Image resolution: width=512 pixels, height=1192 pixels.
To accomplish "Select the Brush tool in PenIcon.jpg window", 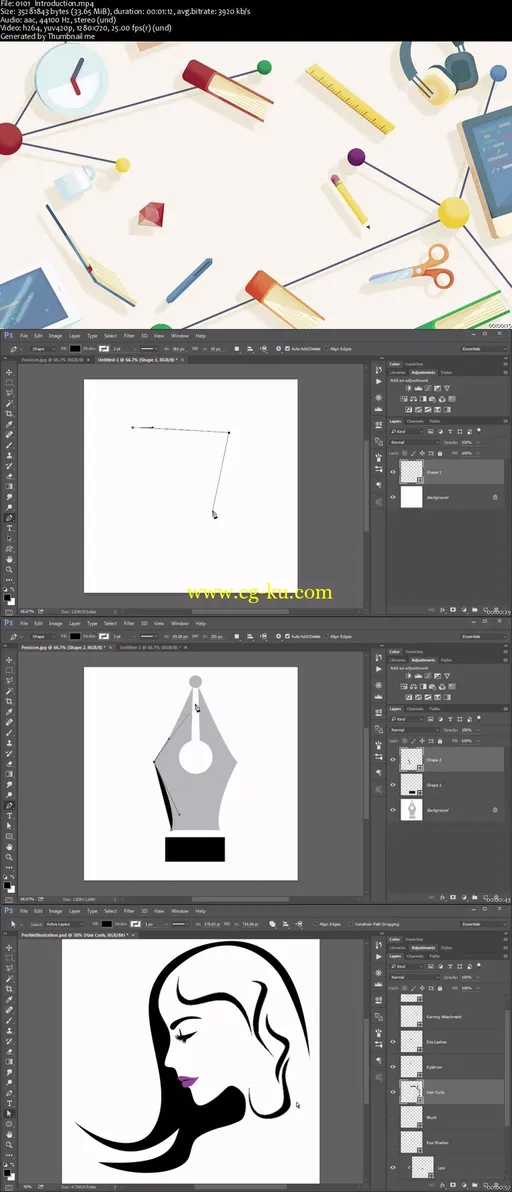I will [x=9, y=733].
